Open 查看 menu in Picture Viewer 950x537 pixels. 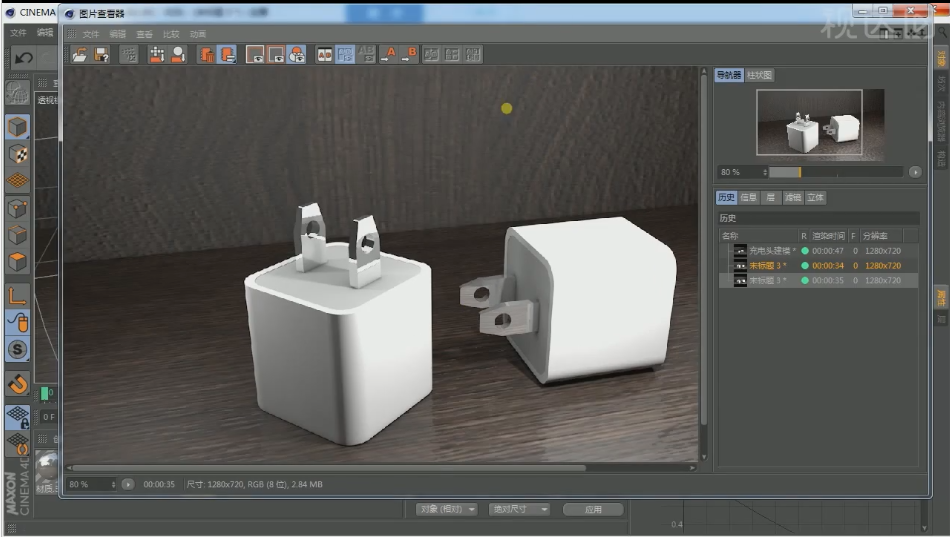[x=144, y=34]
